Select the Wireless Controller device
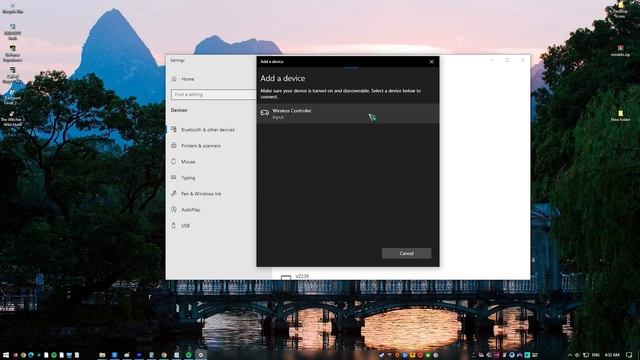The height and width of the screenshot is (360, 640). 348,113
